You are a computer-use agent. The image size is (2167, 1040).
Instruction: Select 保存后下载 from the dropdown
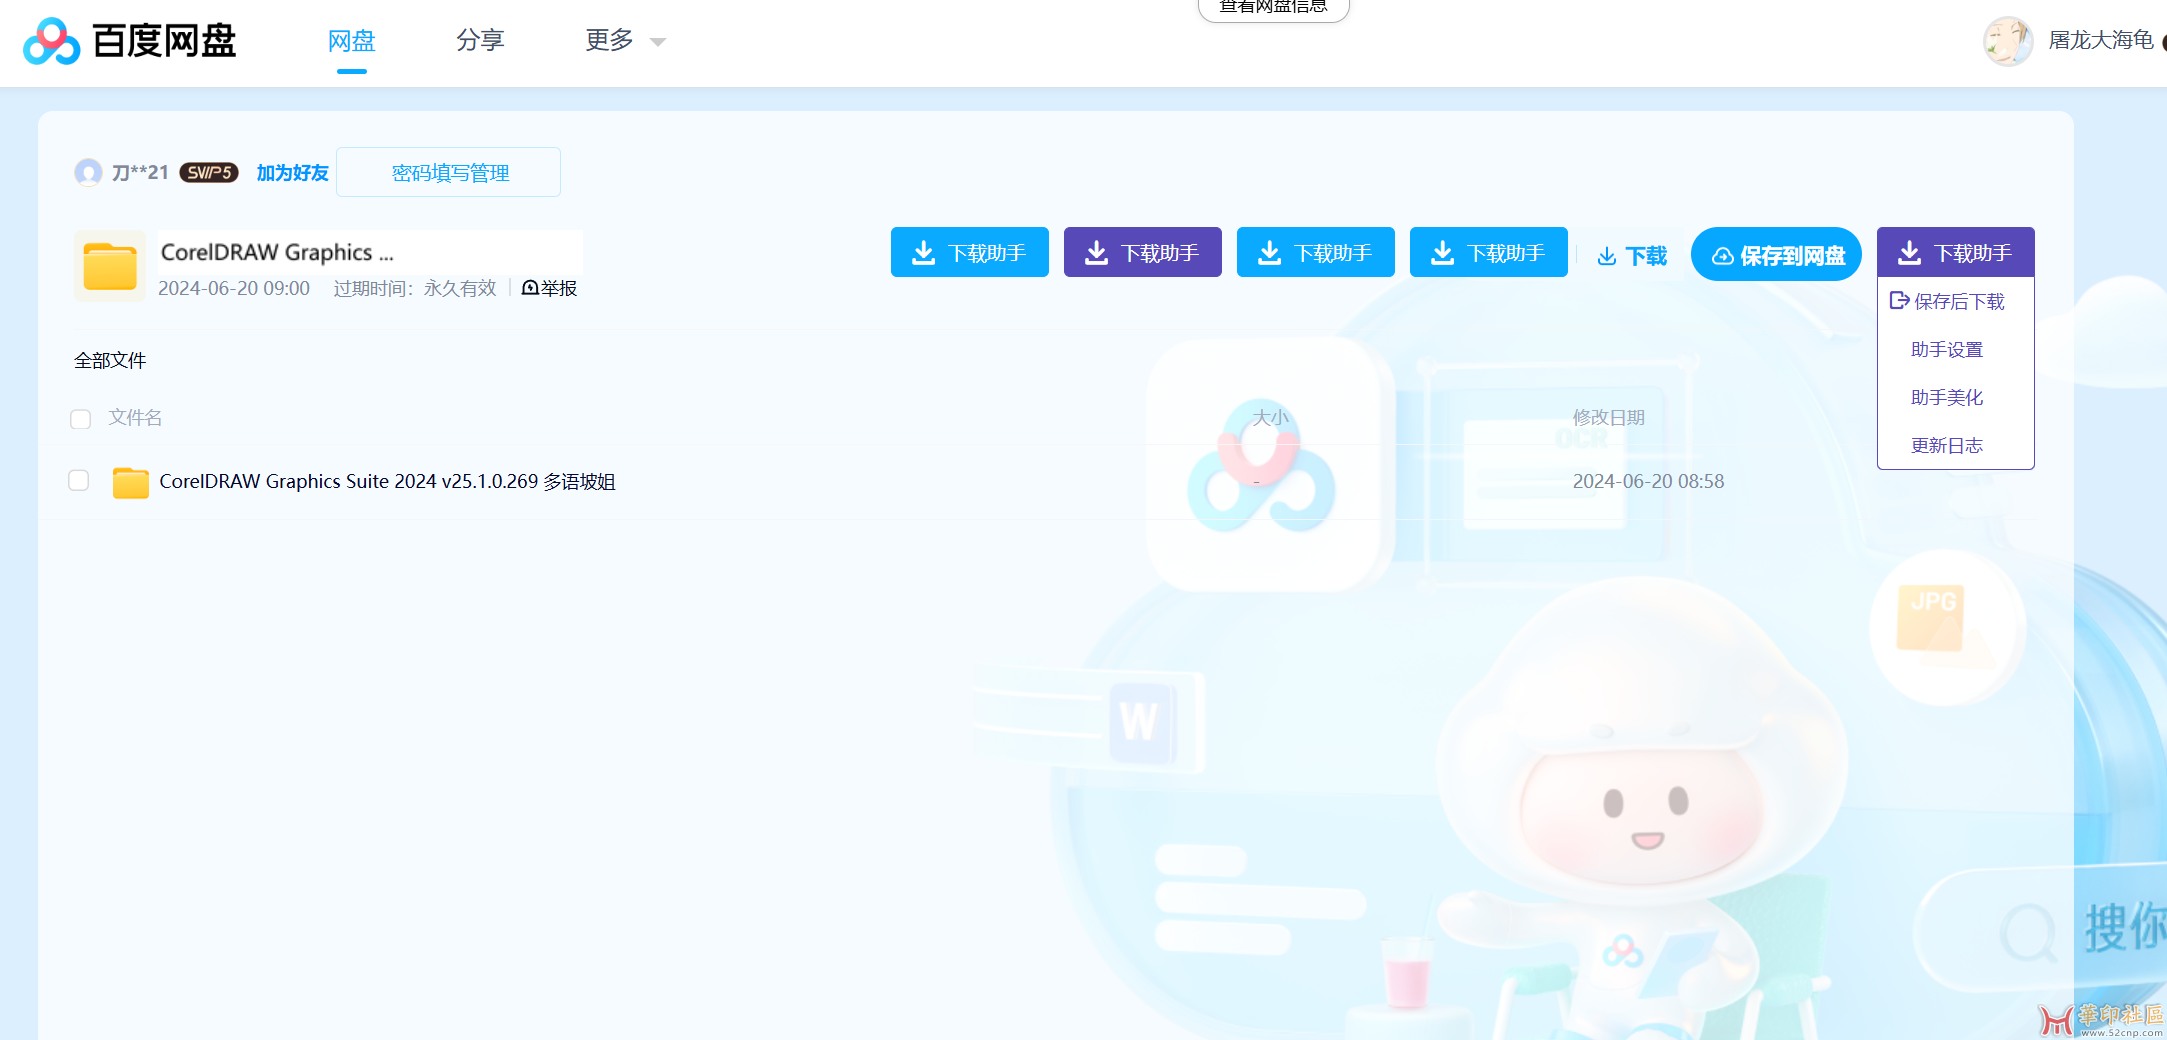point(1947,301)
